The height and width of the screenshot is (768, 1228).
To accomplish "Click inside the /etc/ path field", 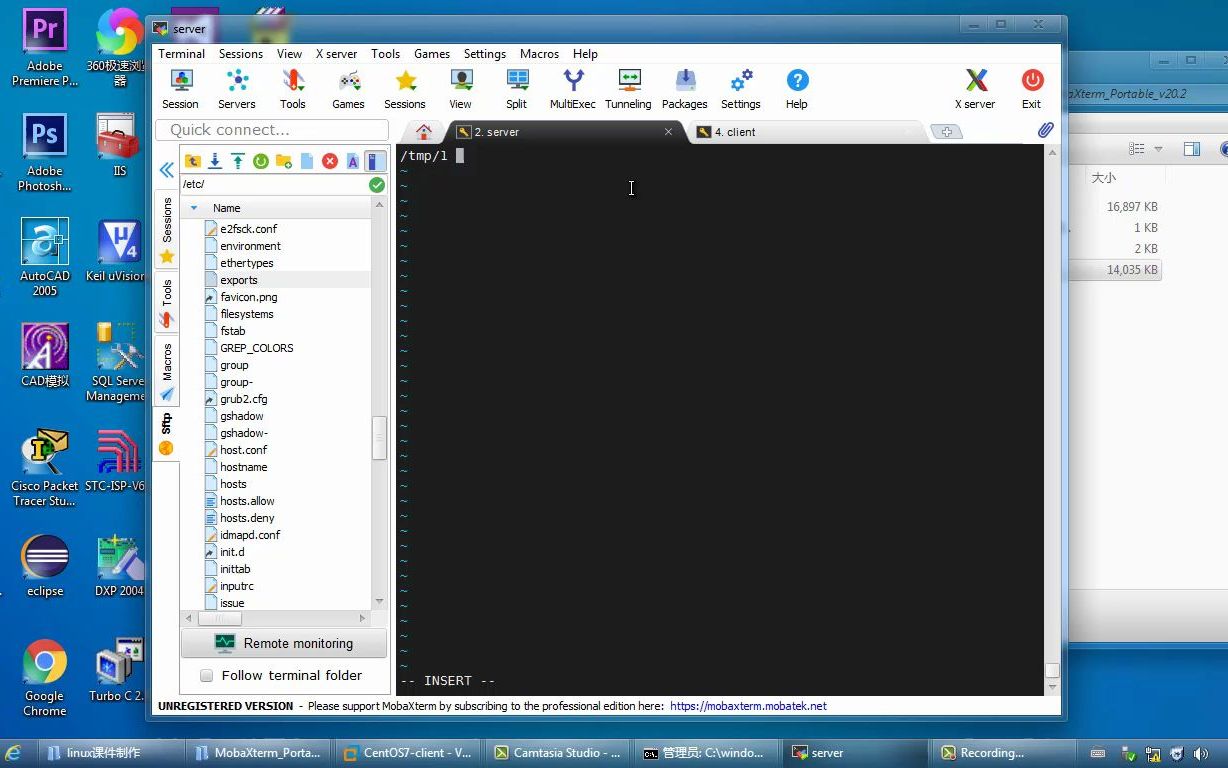I will 270,184.
